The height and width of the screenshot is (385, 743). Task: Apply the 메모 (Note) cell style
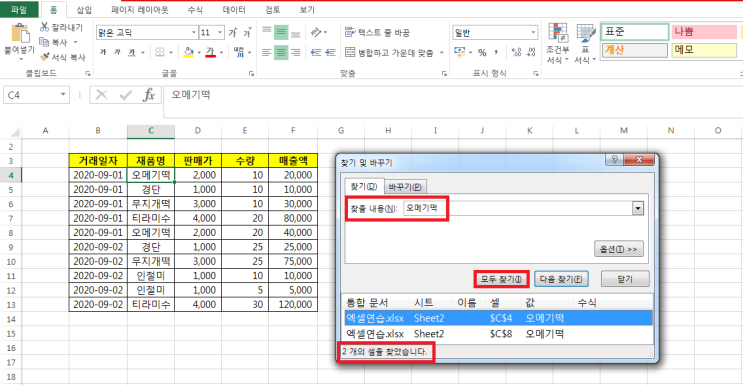[704, 50]
